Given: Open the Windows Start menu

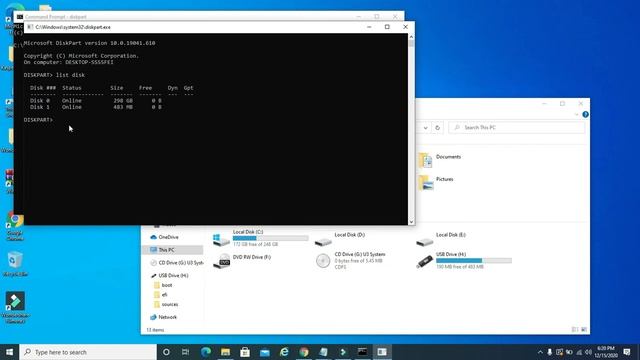Looking at the screenshot, I should [9, 352].
